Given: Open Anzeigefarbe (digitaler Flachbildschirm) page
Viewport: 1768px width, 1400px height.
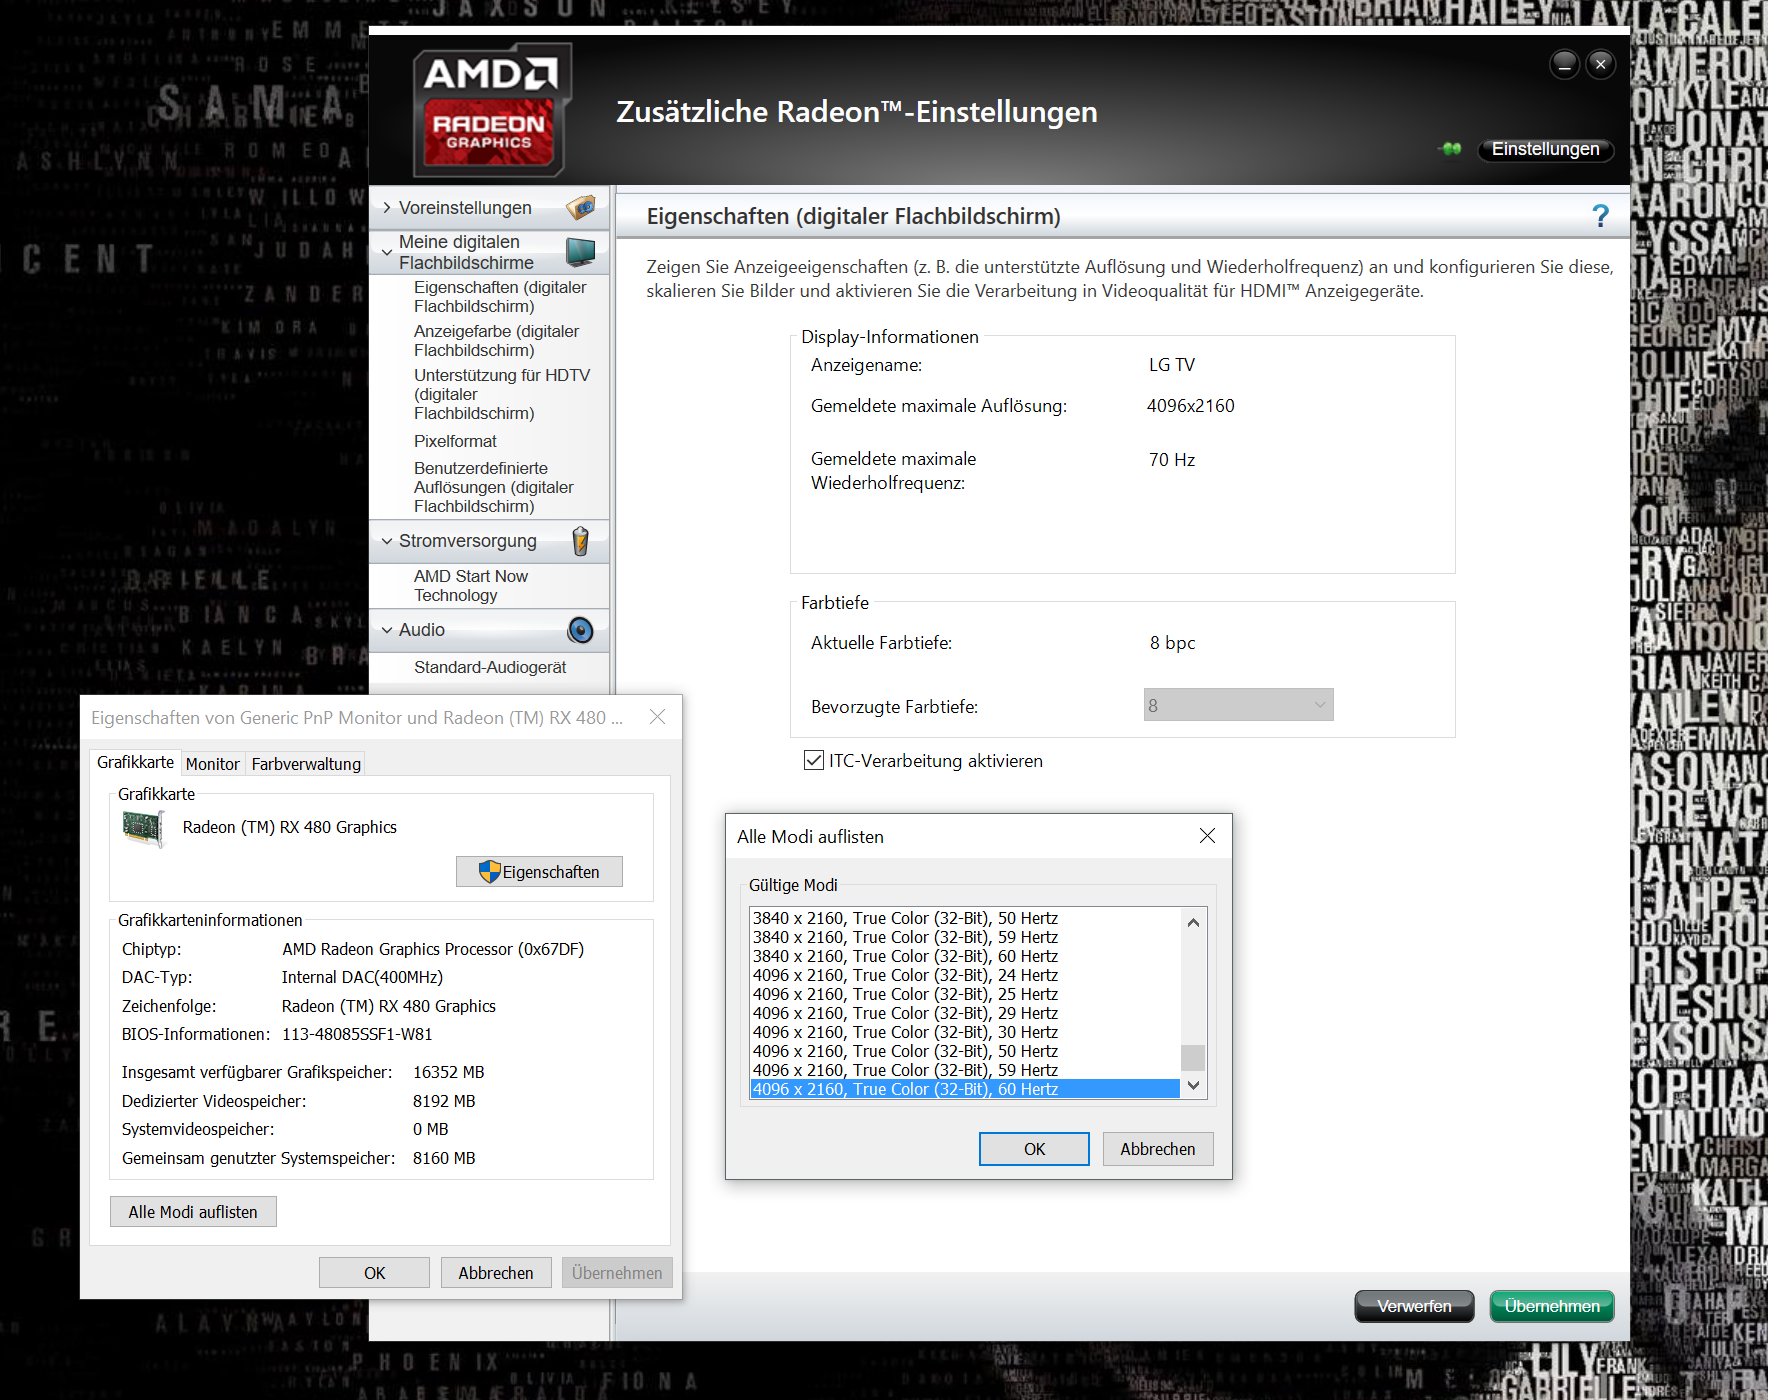Looking at the screenshot, I should point(496,341).
